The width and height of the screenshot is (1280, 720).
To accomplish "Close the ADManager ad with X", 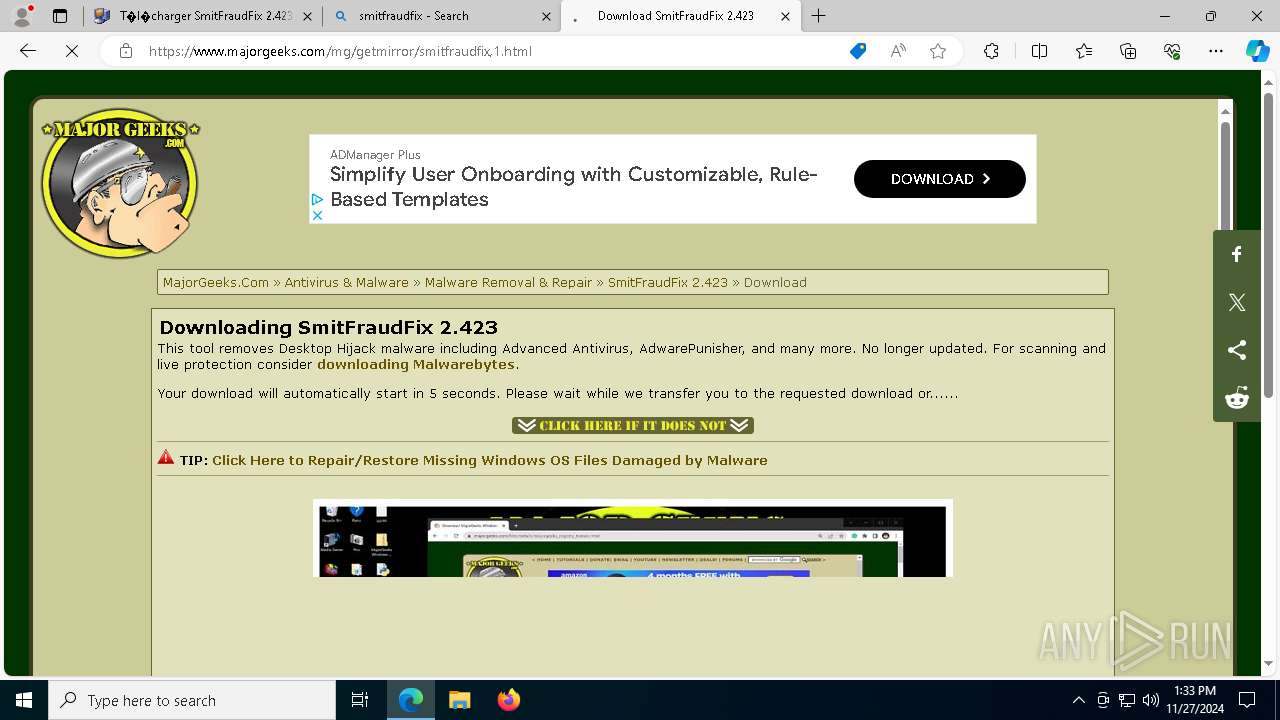I will [x=317, y=215].
